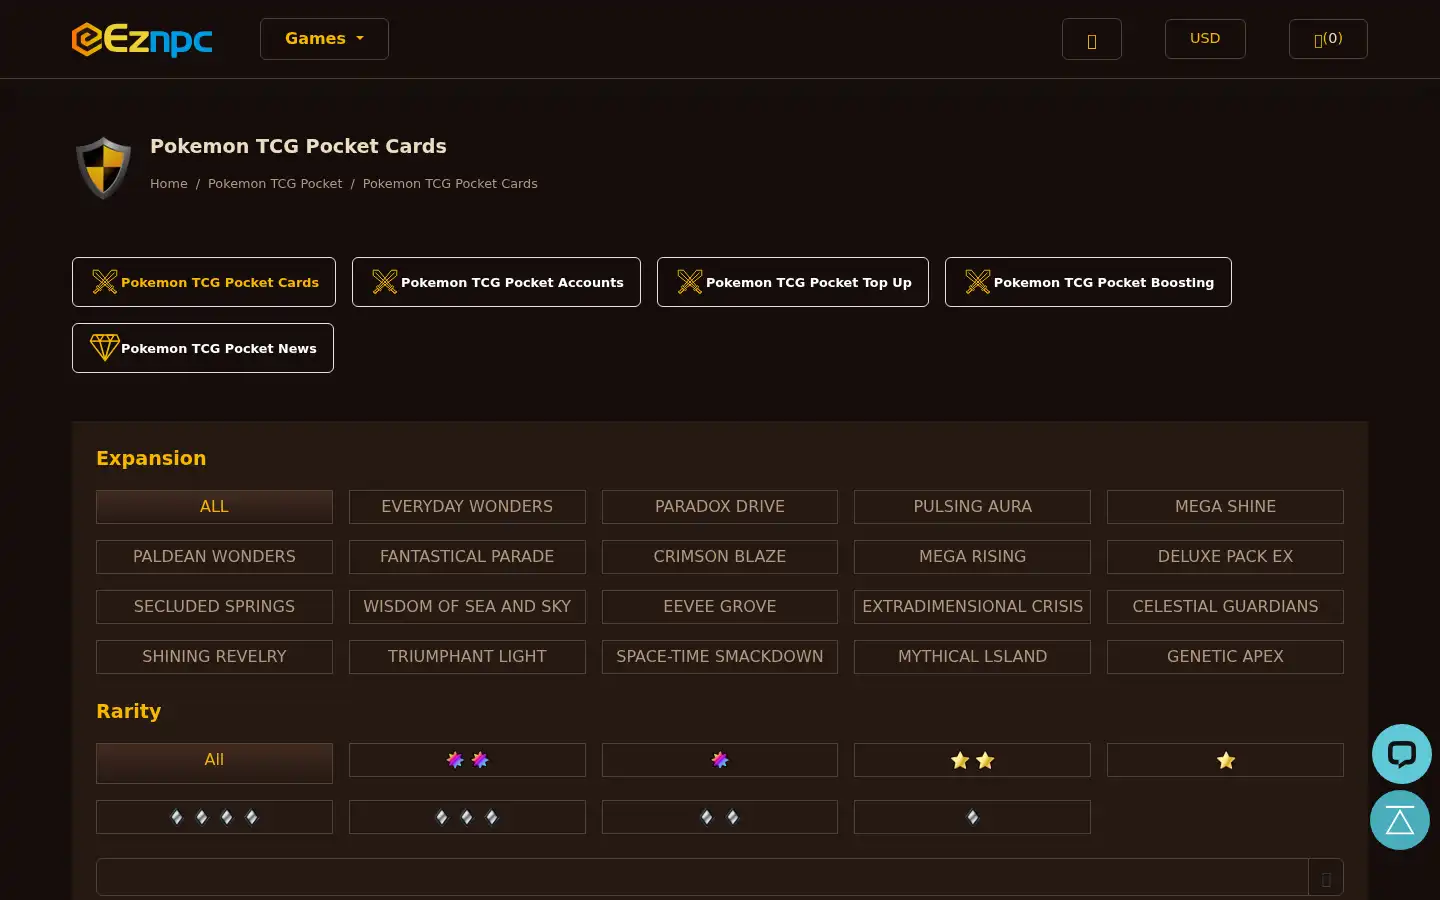Choose Eevee Grove expansion
This screenshot has height=900, width=1440.
(x=720, y=607)
